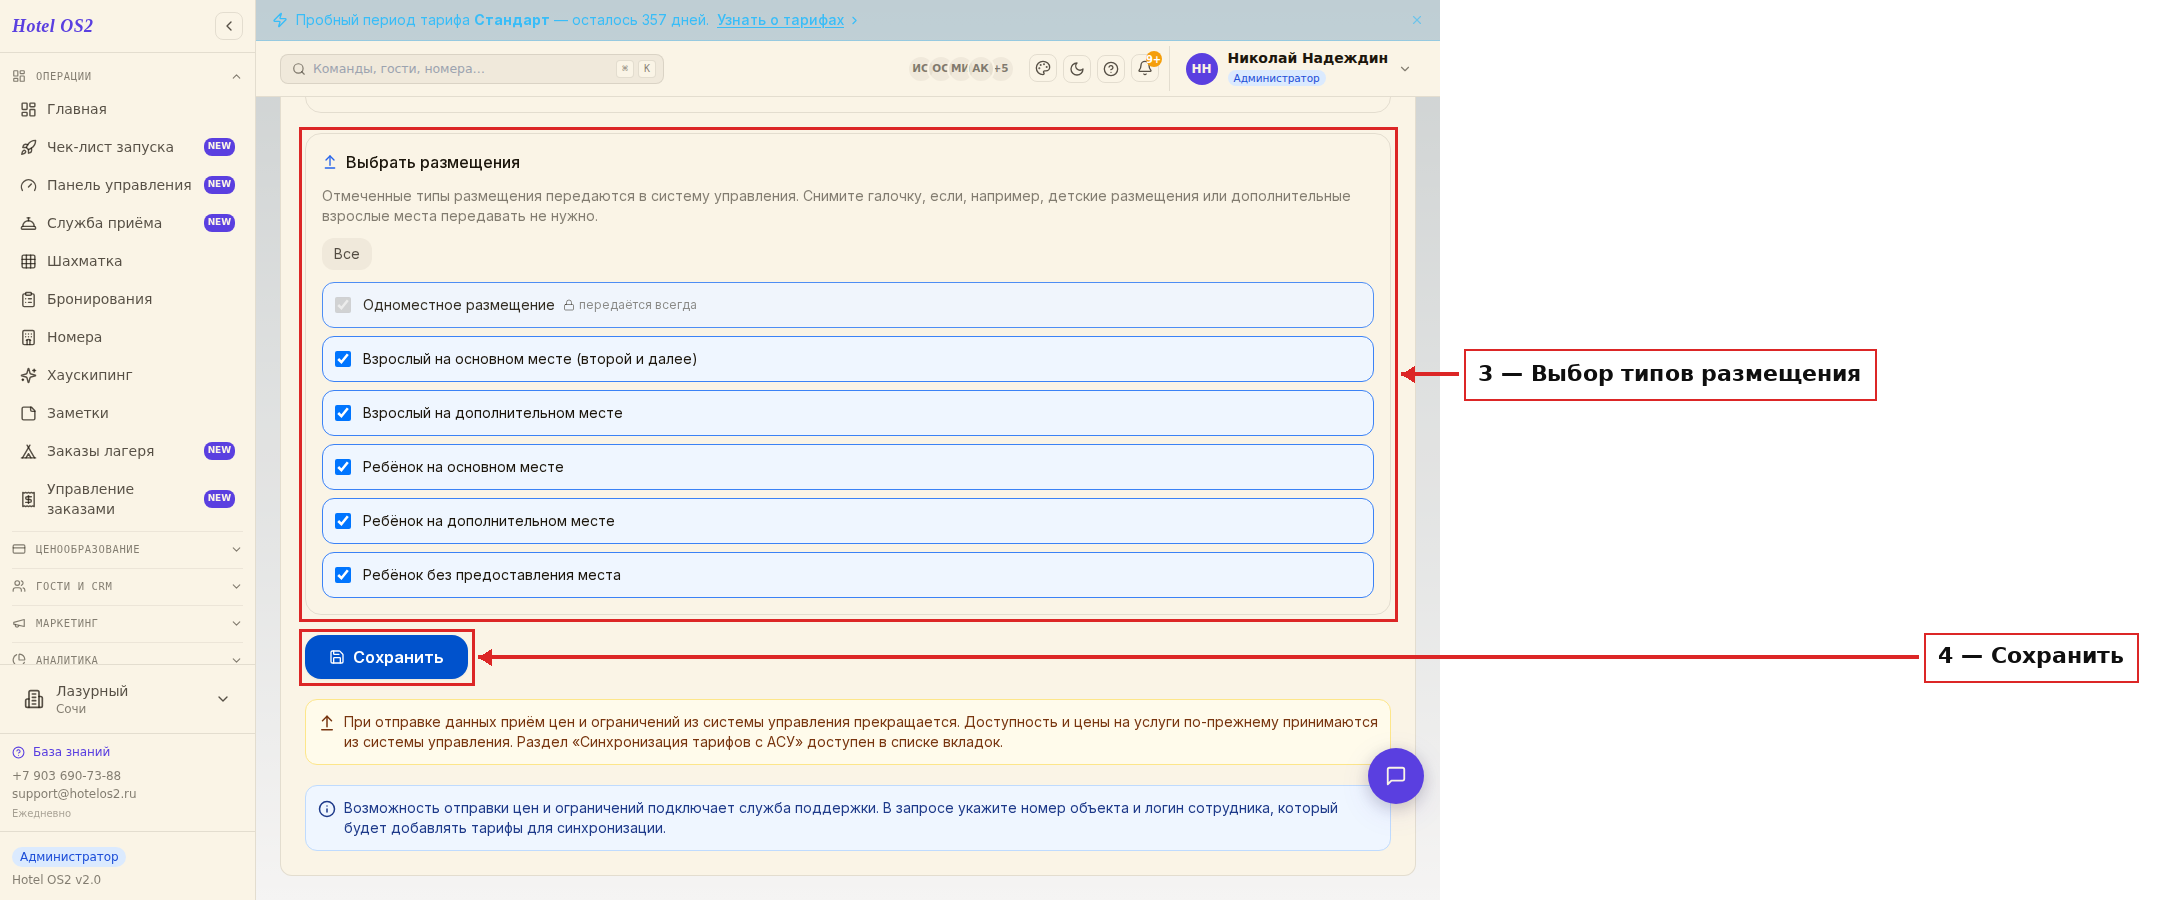This screenshot has height=900, width=2162.
Task: Click the grid icon for Шахматка
Action: [29, 261]
